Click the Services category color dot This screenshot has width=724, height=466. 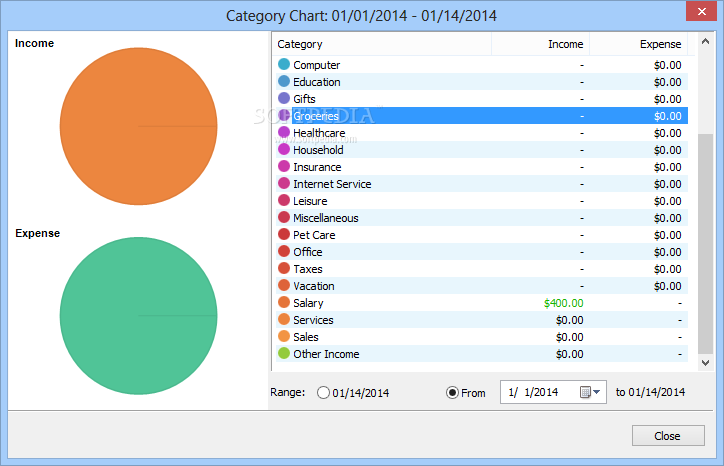[284, 319]
